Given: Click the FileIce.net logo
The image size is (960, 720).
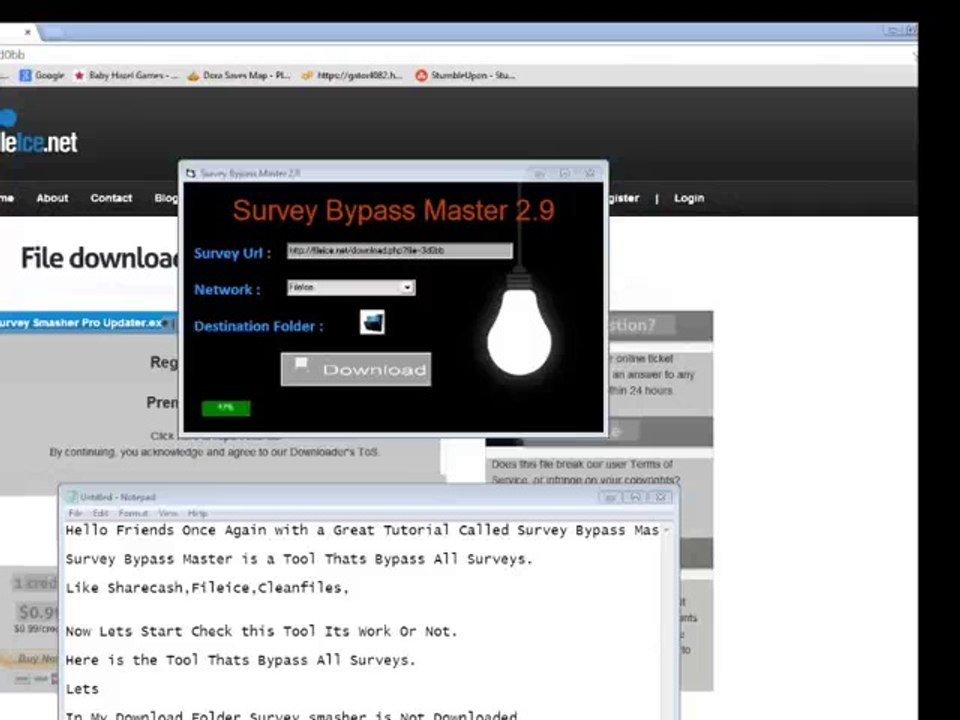Looking at the screenshot, I should (x=38, y=133).
